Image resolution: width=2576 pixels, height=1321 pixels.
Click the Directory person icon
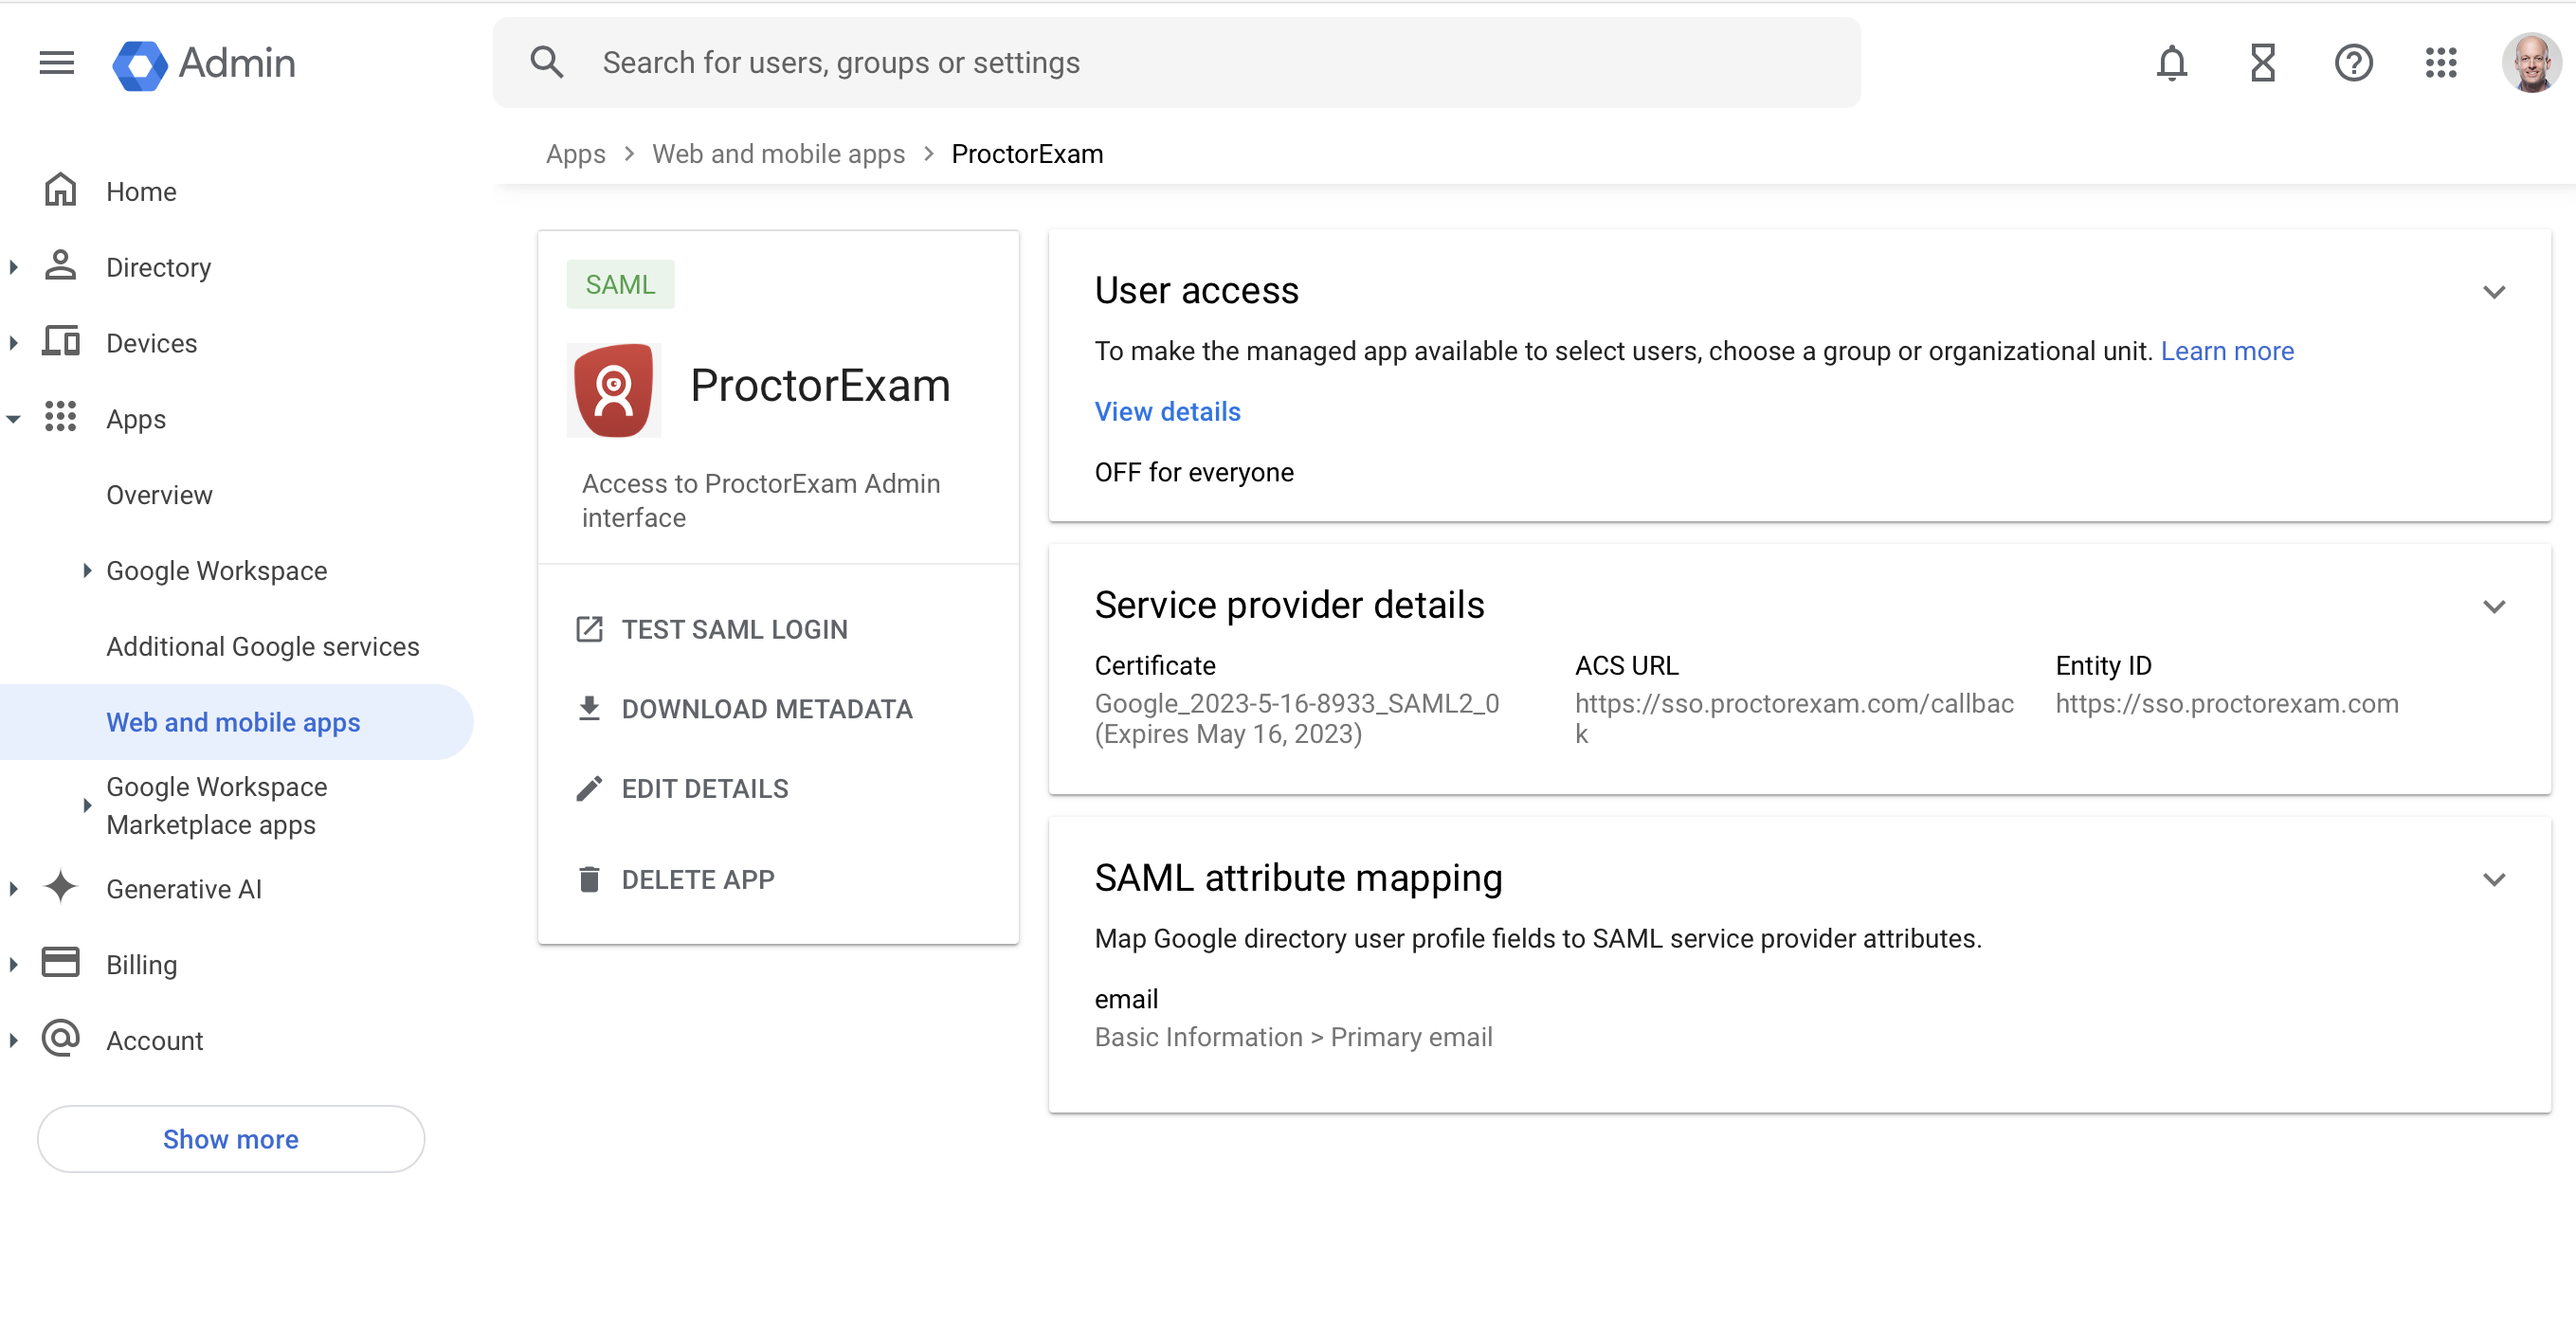tap(61, 266)
